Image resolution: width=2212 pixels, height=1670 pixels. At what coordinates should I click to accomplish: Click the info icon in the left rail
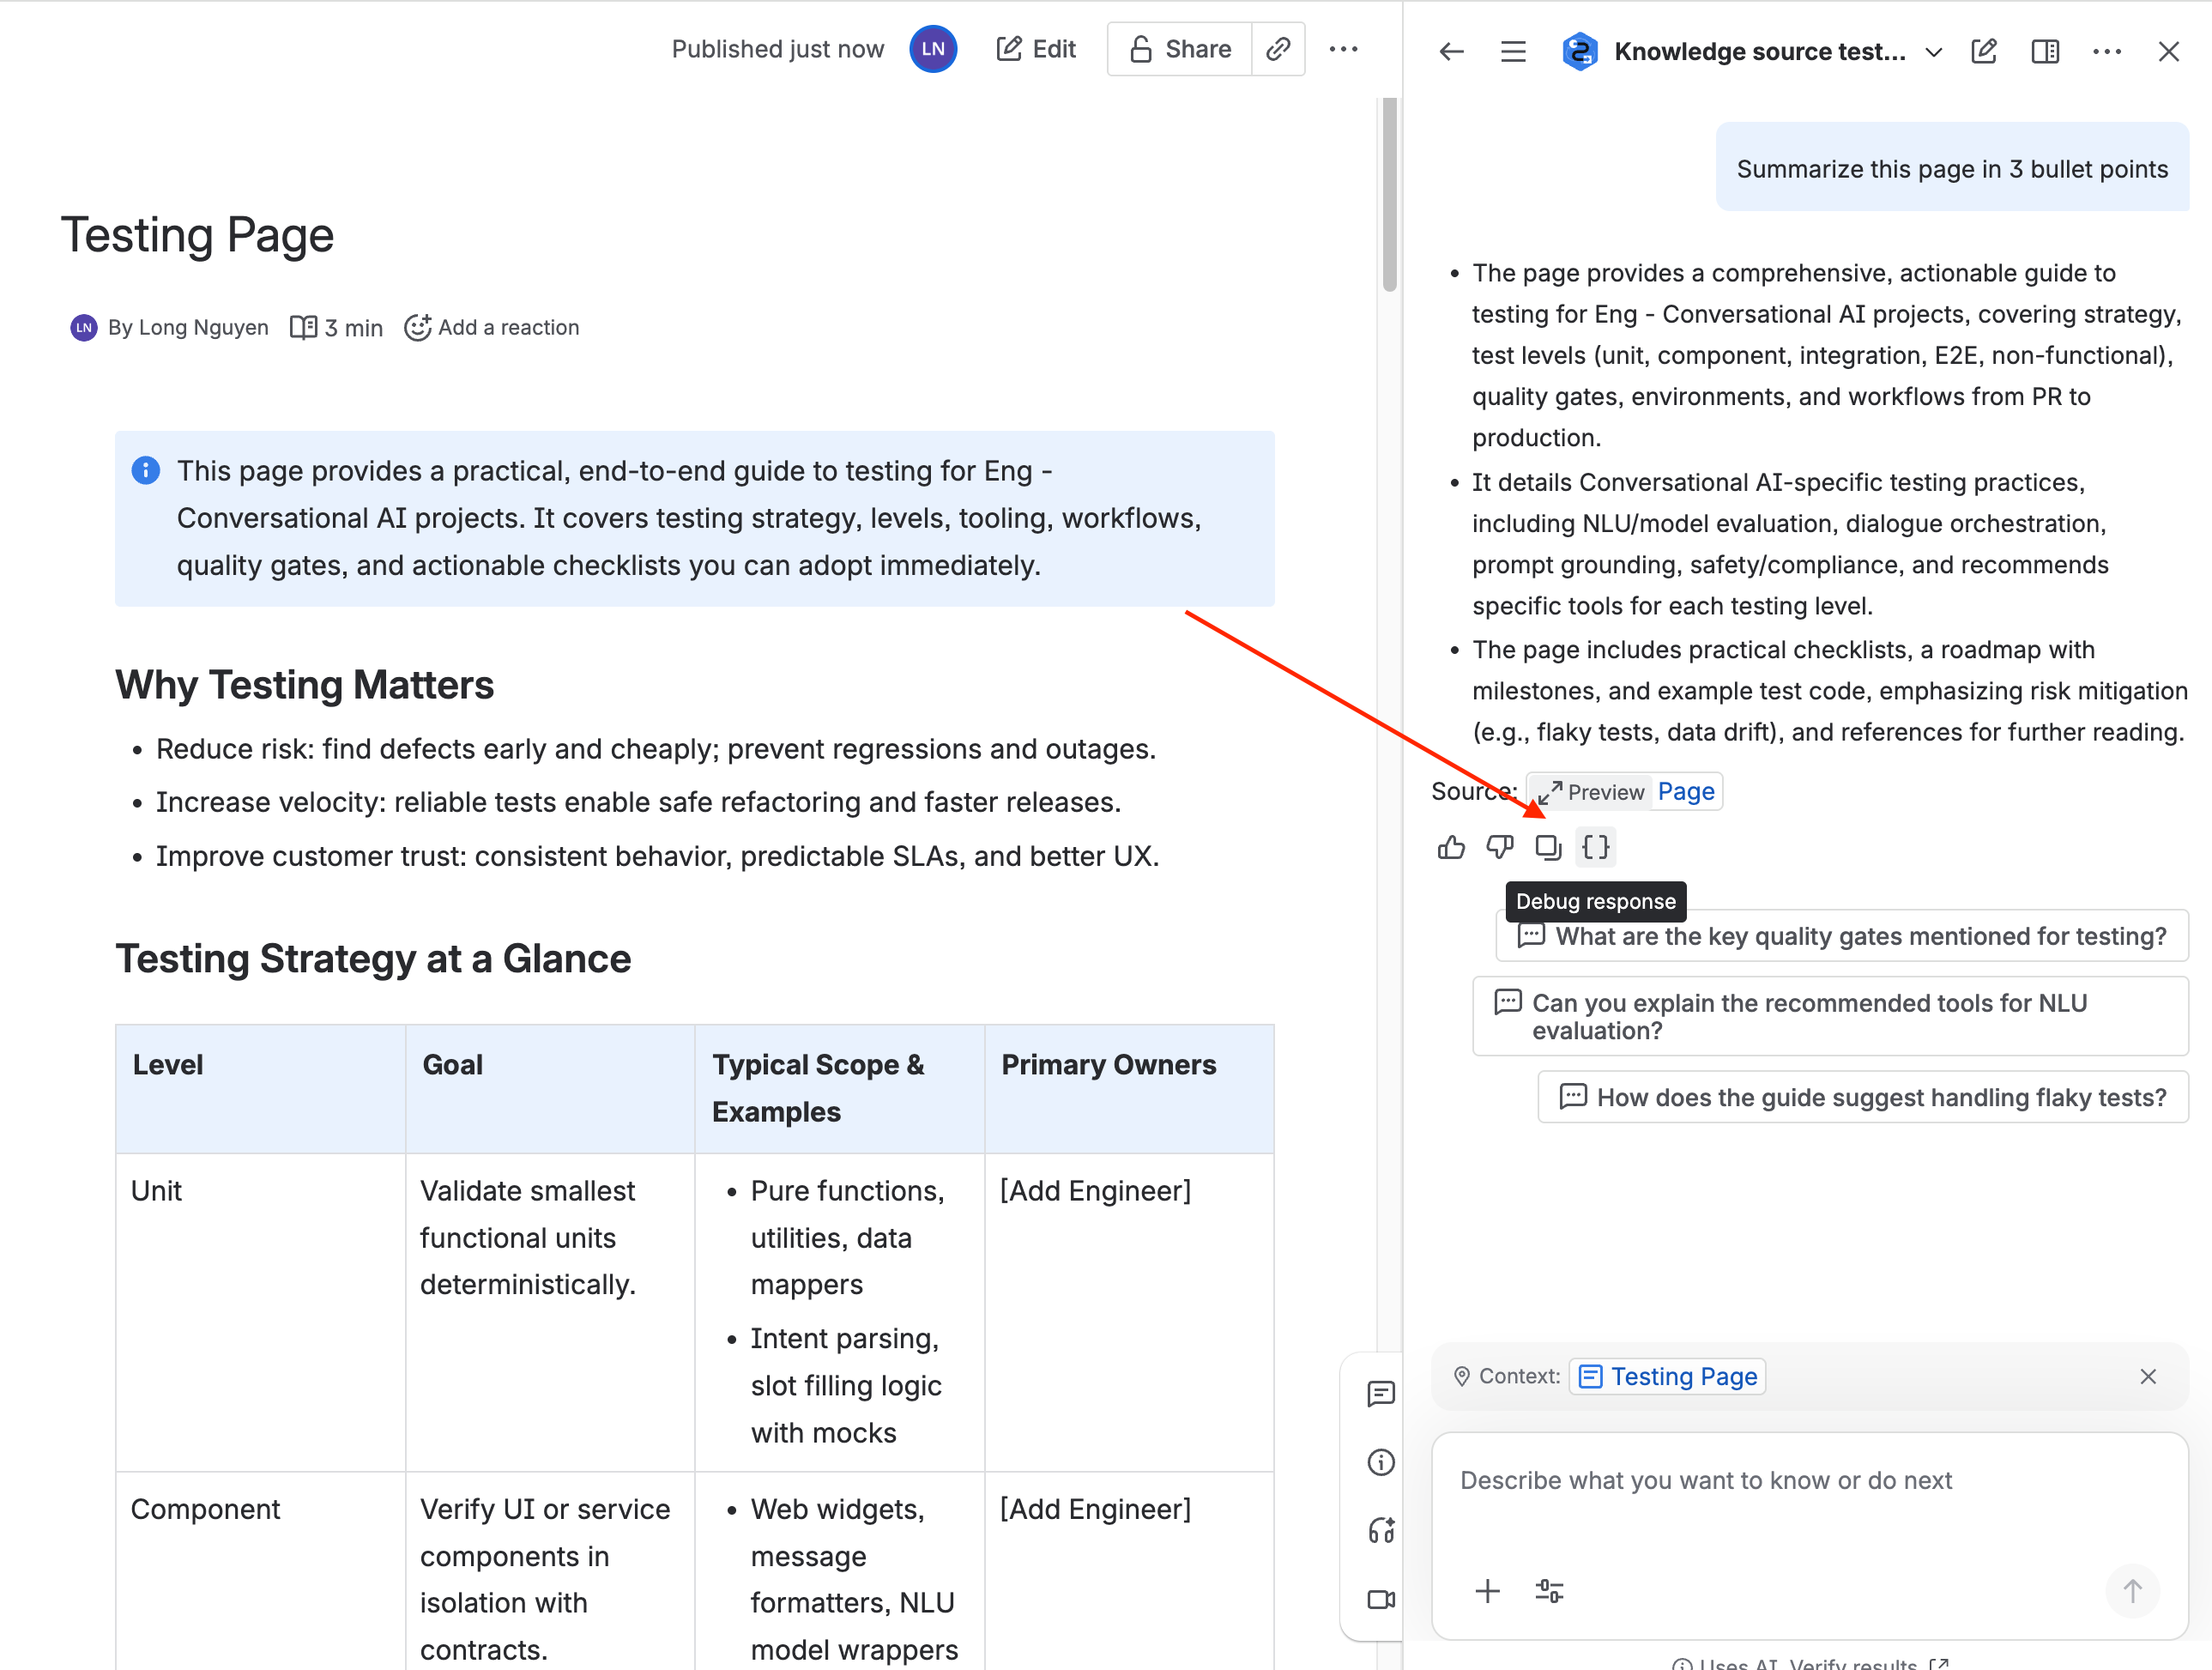1381,1463
